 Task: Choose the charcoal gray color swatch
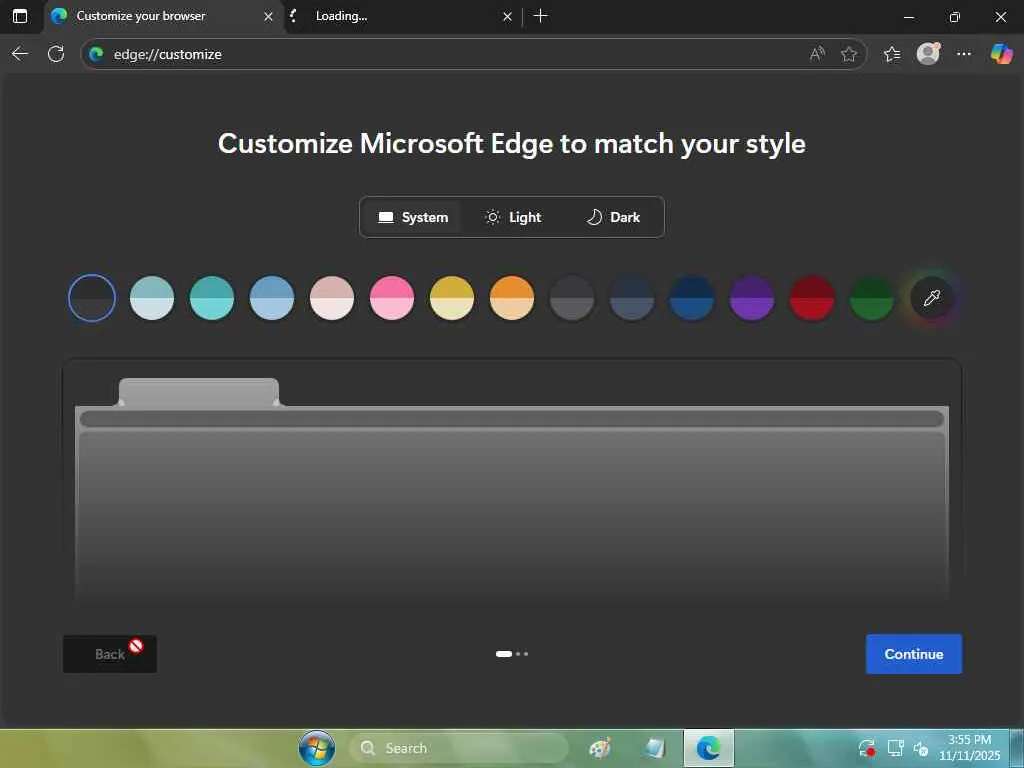coord(572,298)
